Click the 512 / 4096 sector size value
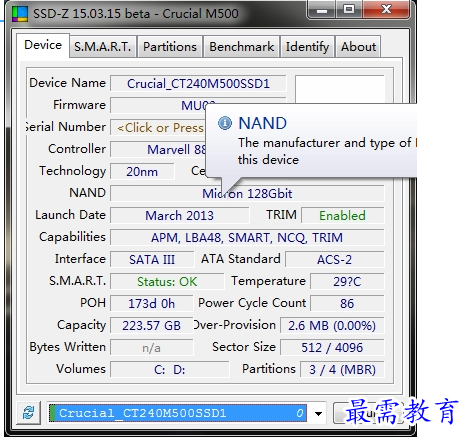This screenshot has width=467, height=443. (x=332, y=348)
